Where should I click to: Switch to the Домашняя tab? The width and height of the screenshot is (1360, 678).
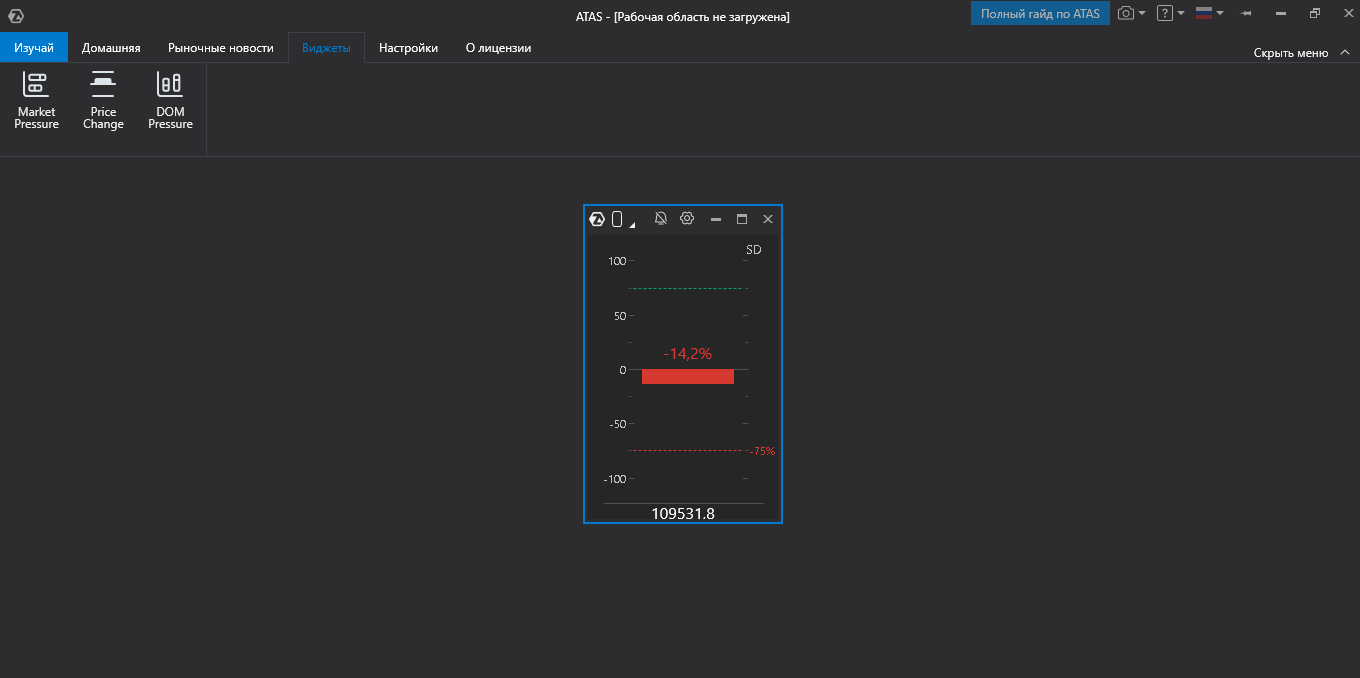tap(111, 47)
